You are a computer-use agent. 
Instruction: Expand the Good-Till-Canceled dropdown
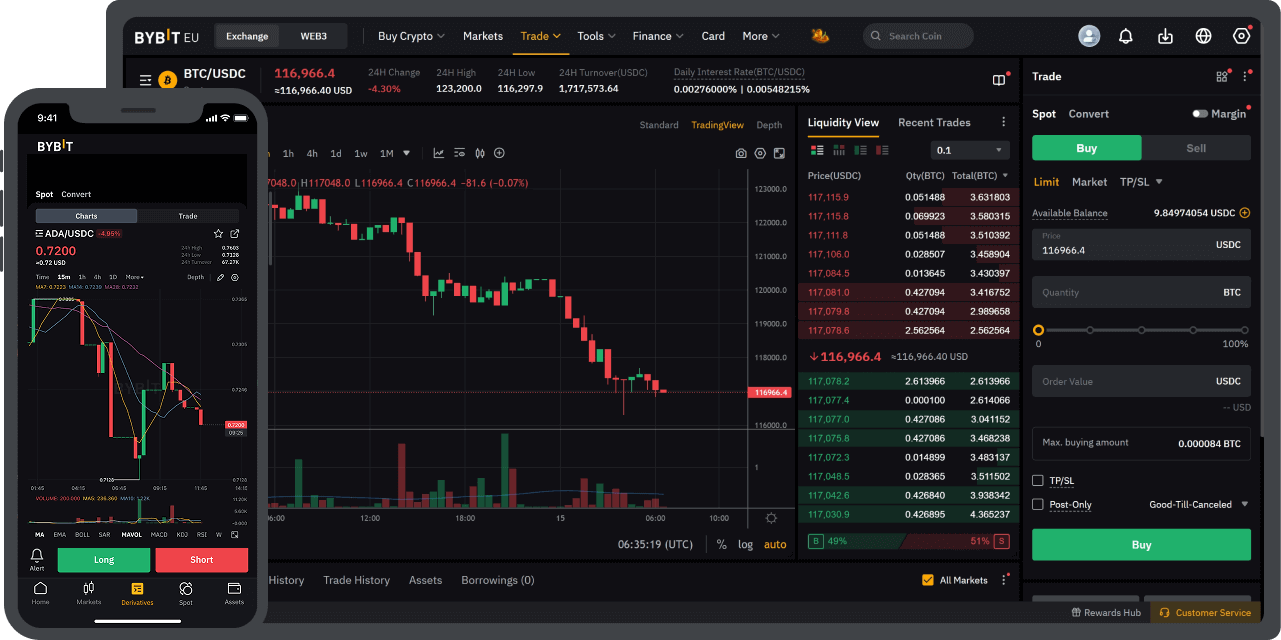tap(1199, 505)
